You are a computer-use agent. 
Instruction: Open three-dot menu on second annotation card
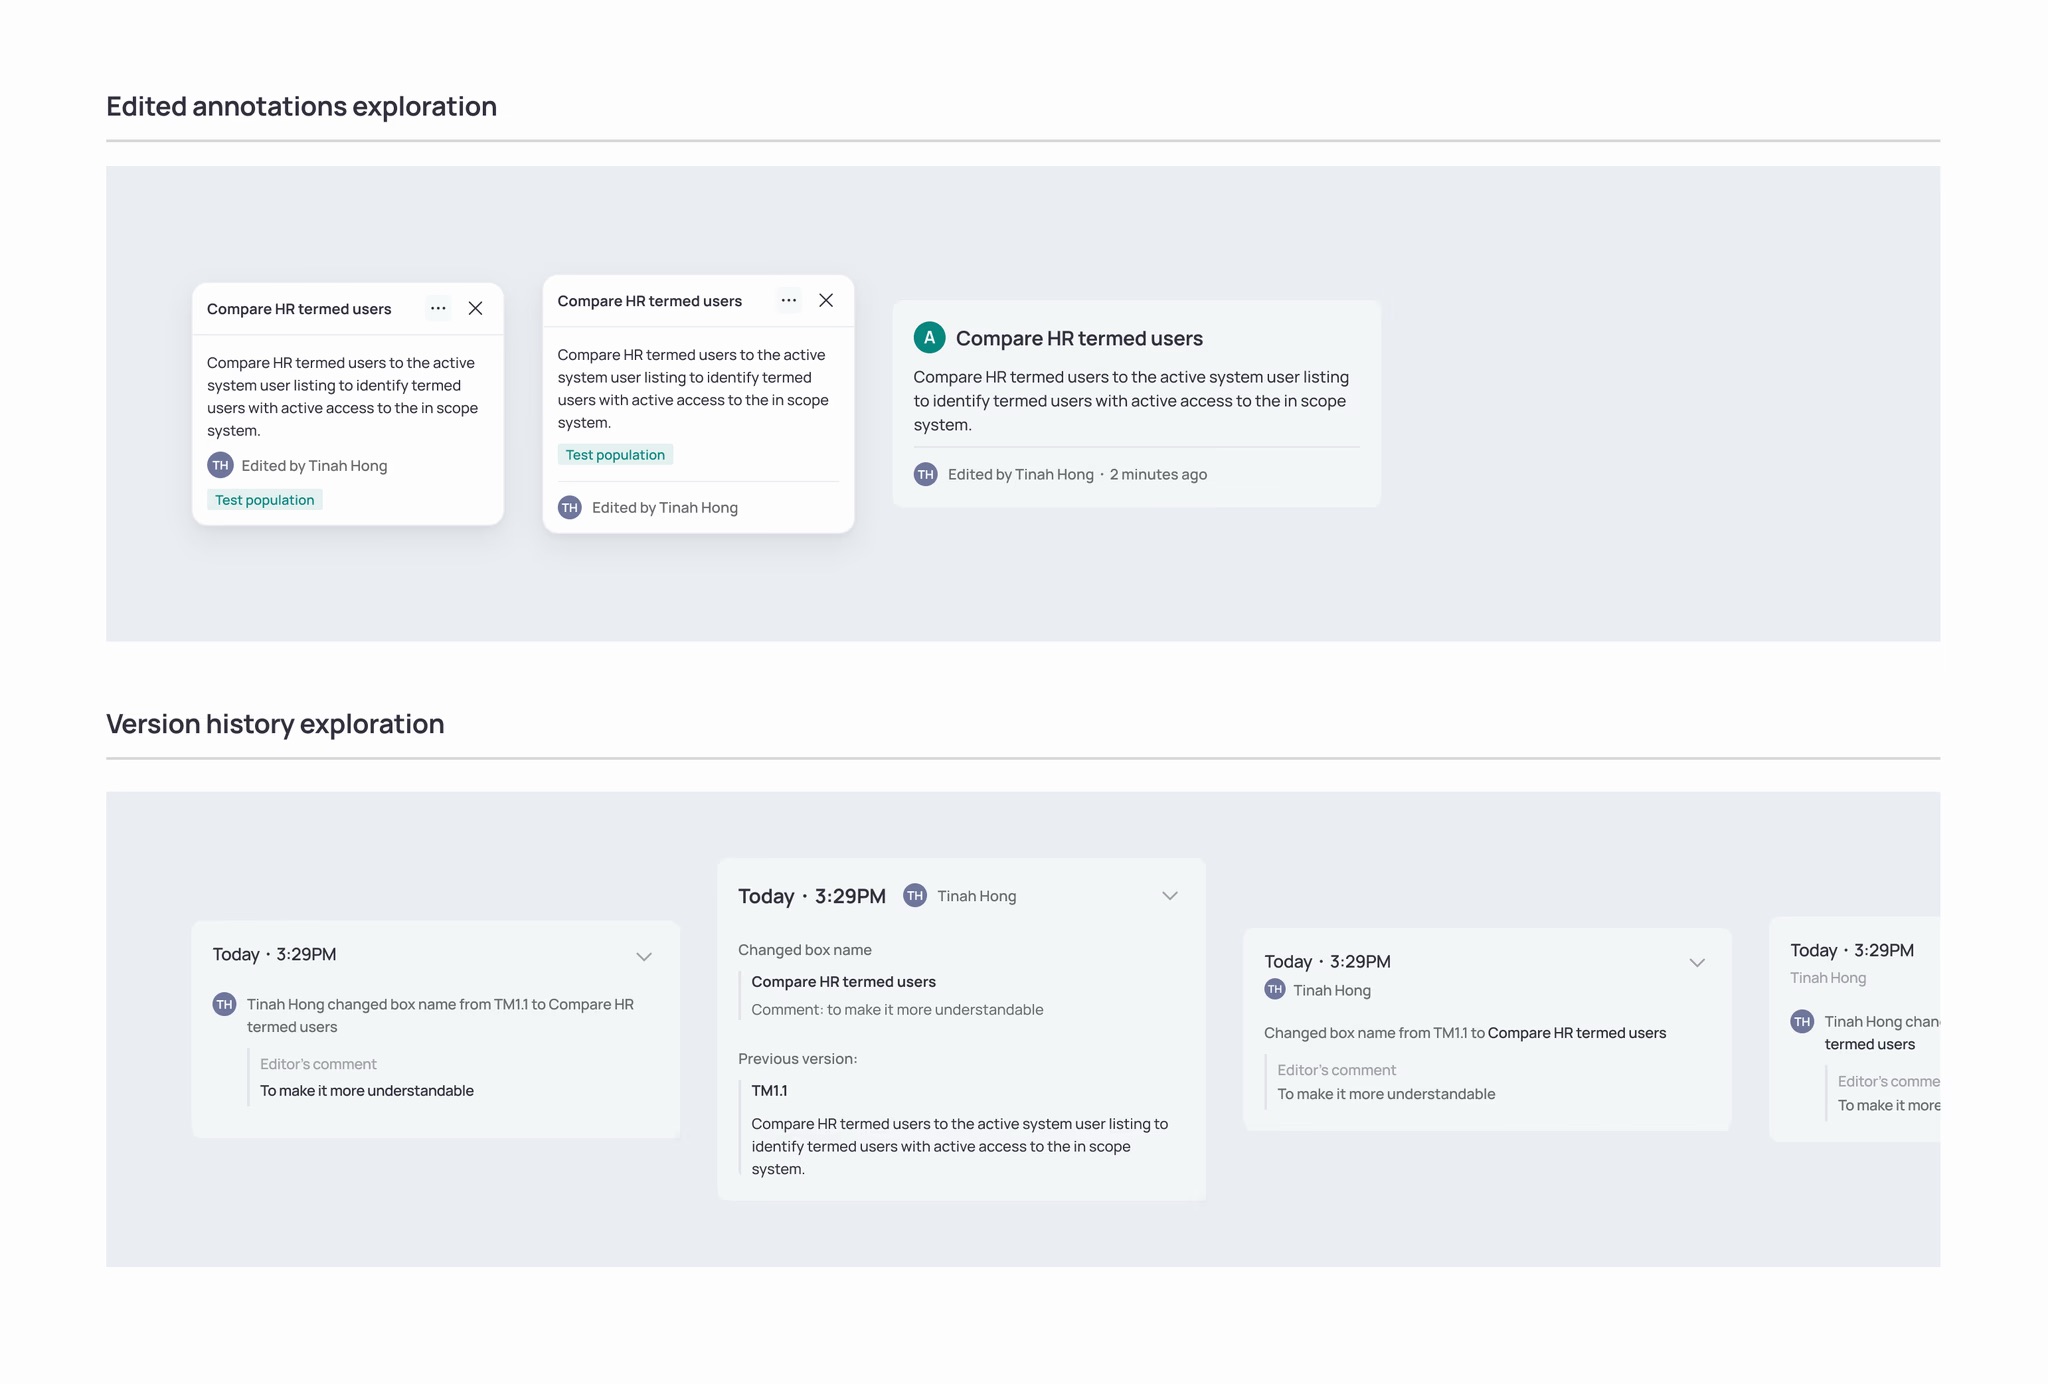tap(788, 300)
